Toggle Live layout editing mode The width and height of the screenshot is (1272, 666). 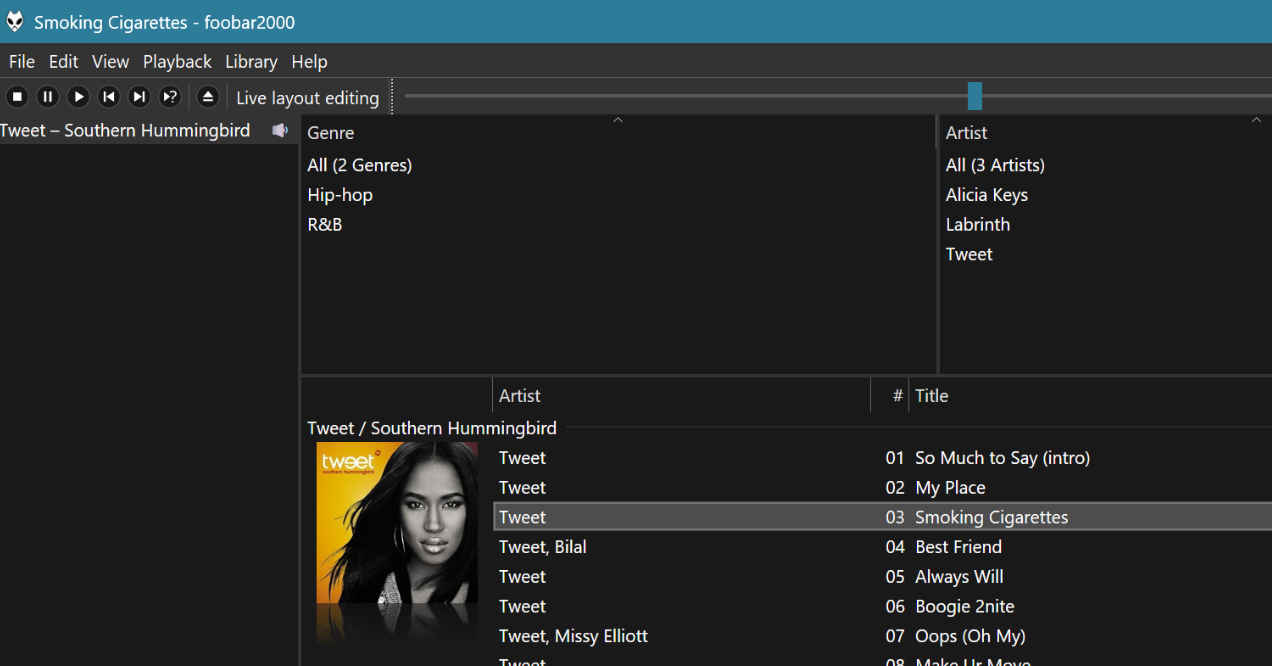[307, 97]
